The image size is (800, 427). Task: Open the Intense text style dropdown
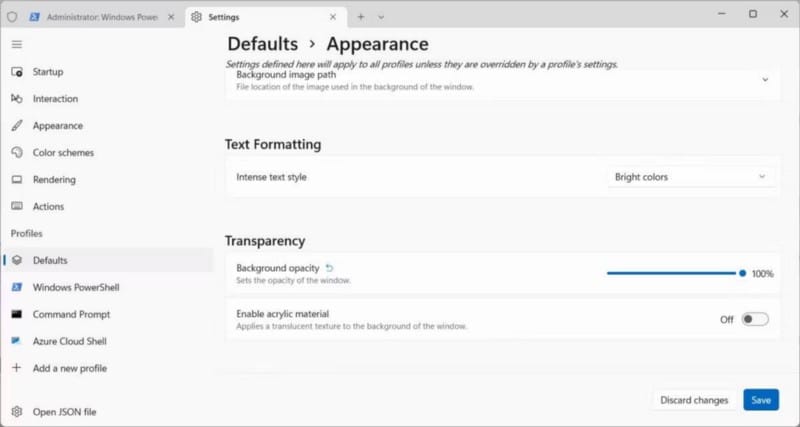[x=690, y=177]
